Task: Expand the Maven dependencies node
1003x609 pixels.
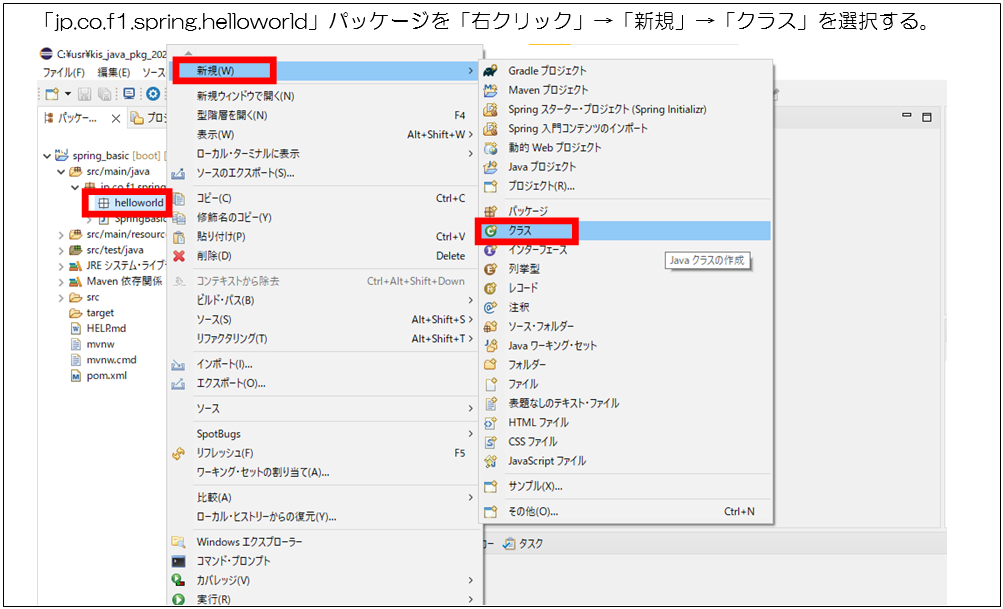Action: (60, 281)
